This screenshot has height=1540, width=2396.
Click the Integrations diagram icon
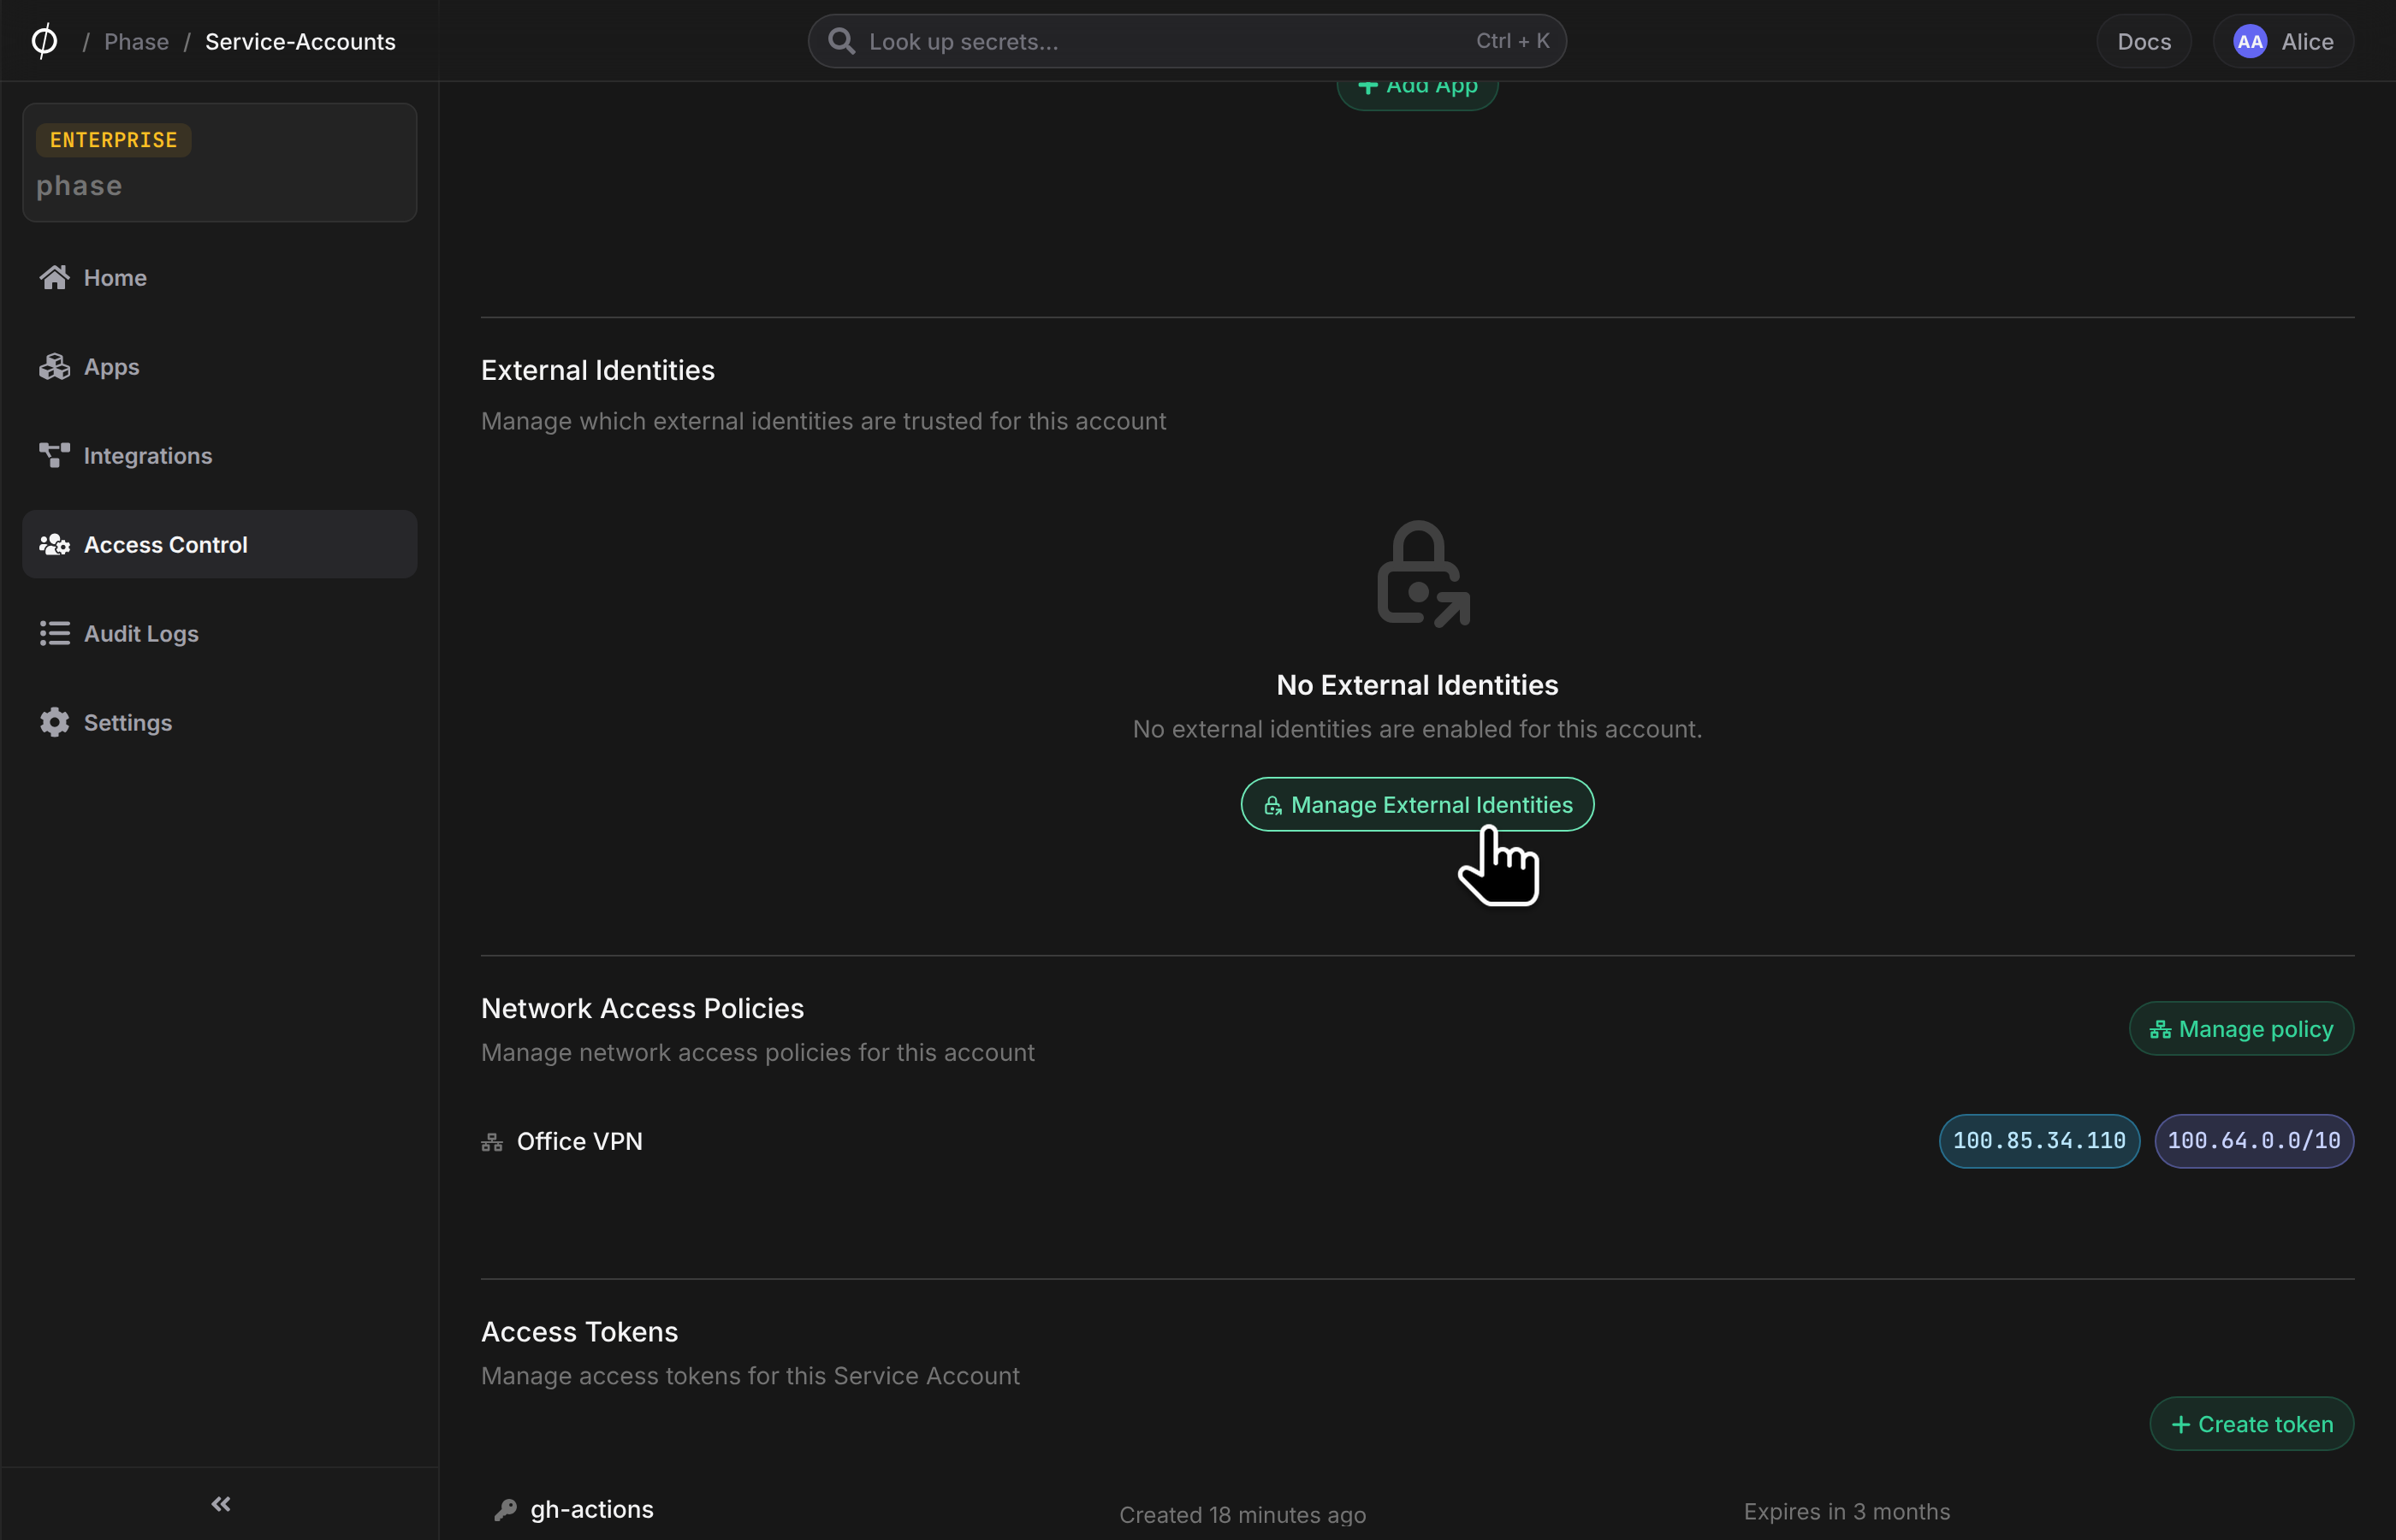click(x=54, y=455)
